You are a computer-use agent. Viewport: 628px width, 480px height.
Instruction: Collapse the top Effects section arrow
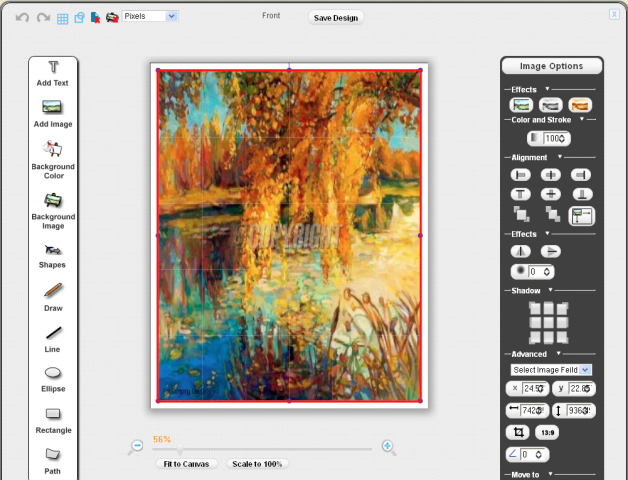[547, 89]
